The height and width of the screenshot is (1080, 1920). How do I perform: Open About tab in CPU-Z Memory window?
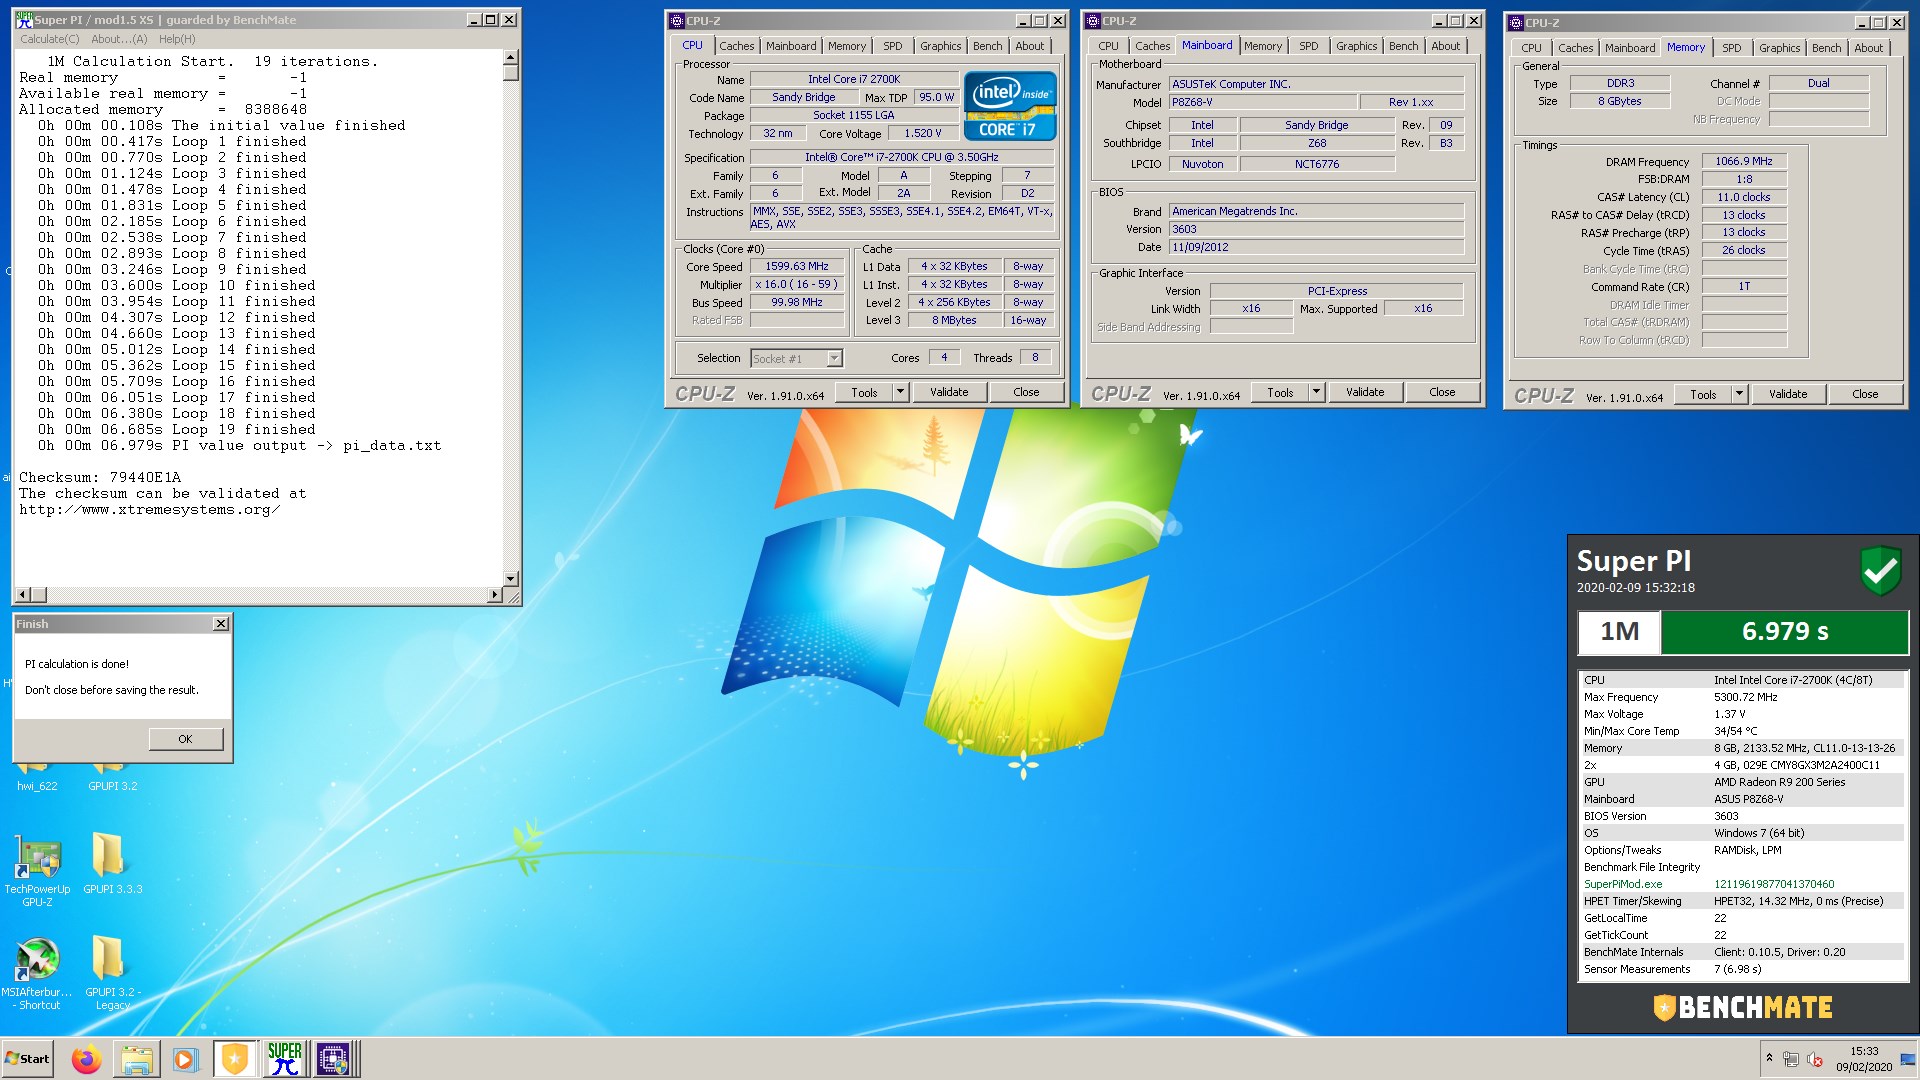click(x=1868, y=48)
